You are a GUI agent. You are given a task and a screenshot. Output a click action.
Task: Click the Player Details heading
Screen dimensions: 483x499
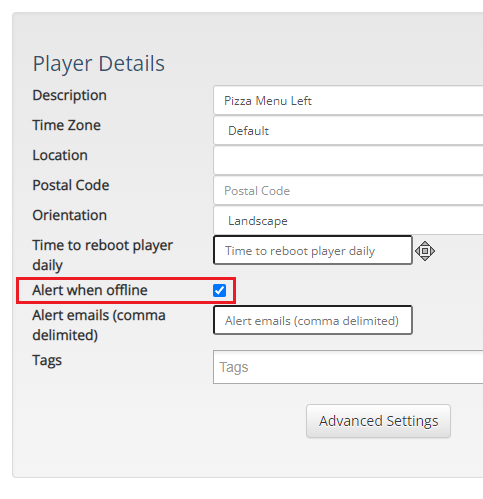point(99,64)
